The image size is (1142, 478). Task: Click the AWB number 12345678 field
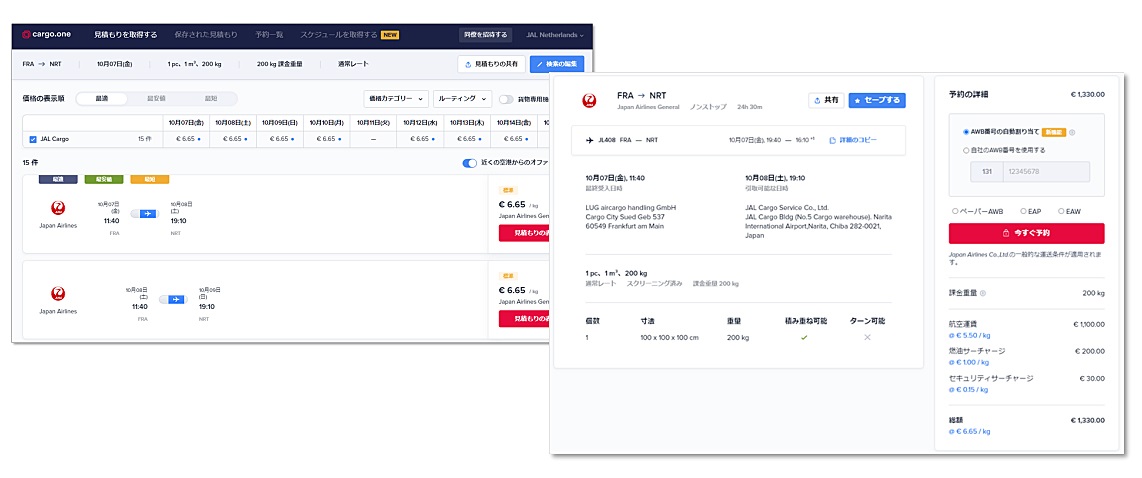[x=1047, y=172]
